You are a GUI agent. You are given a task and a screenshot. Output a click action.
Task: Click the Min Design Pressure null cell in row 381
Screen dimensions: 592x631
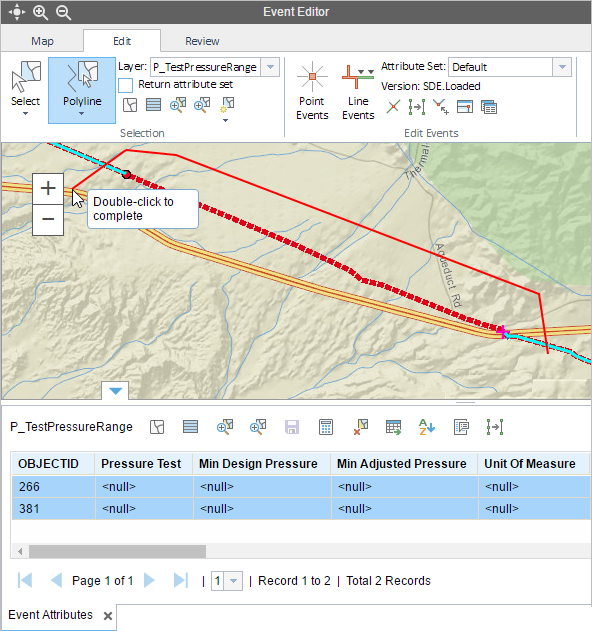[262, 509]
